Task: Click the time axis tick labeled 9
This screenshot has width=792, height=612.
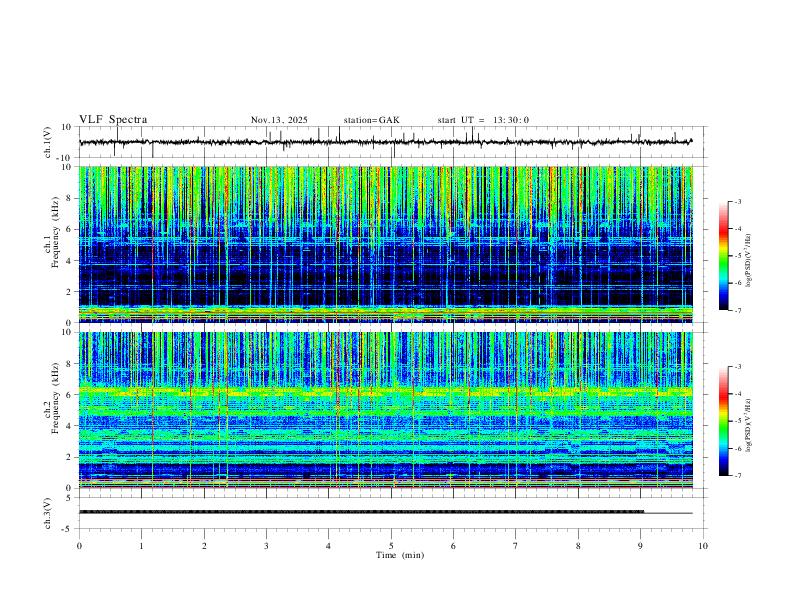Action: tap(640, 546)
